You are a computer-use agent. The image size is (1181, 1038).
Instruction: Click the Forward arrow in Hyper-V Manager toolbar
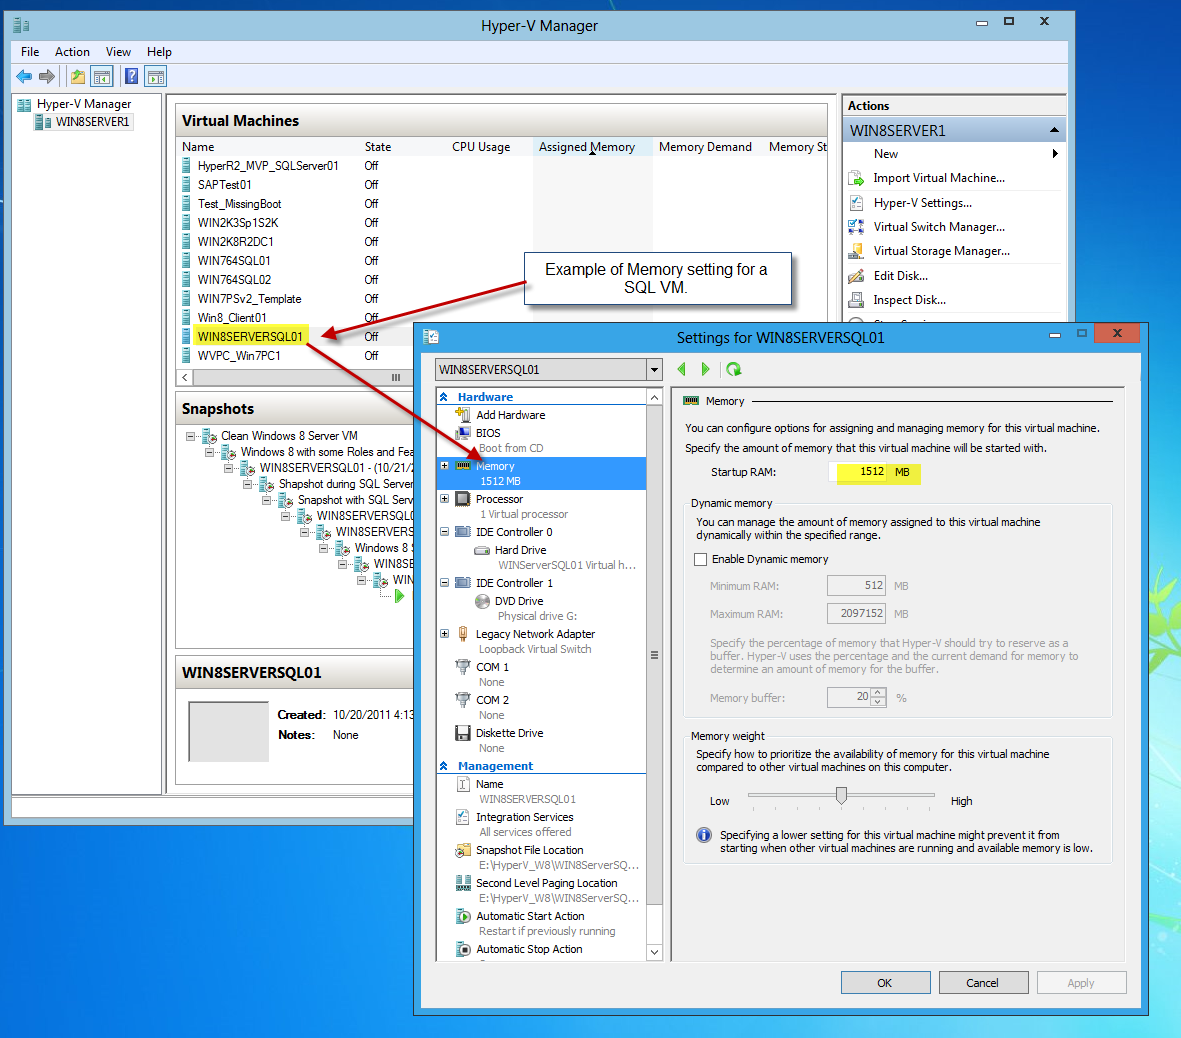click(x=47, y=76)
